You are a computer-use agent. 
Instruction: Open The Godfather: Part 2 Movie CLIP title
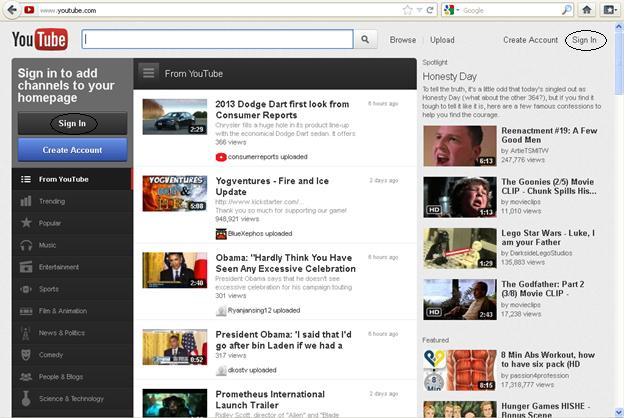point(543,289)
